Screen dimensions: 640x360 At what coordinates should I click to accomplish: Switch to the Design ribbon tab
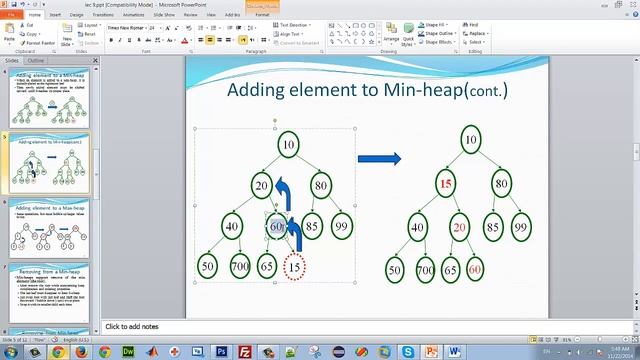(76, 15)
